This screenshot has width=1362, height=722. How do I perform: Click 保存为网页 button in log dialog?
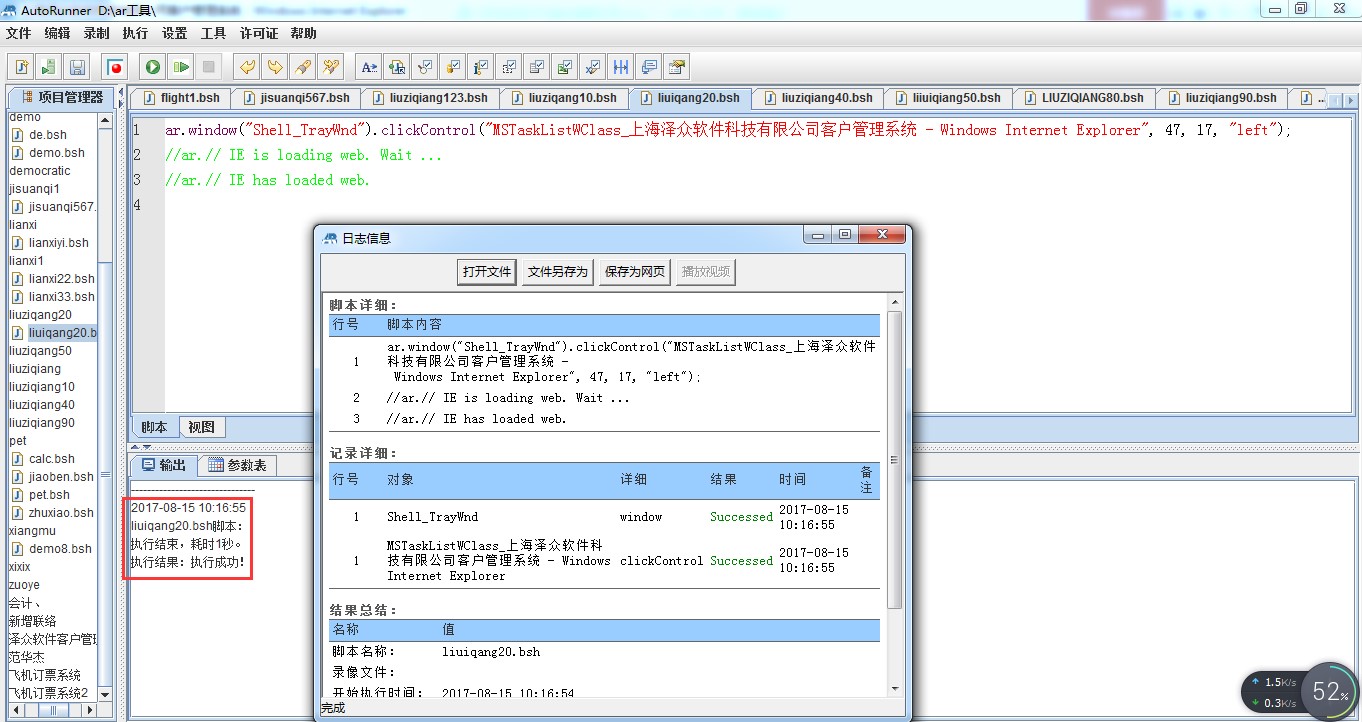coord(635,272)
